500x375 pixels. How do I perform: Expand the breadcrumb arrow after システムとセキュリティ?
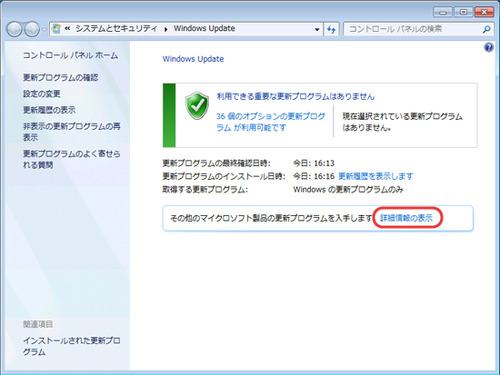click(x=166, y=29)
